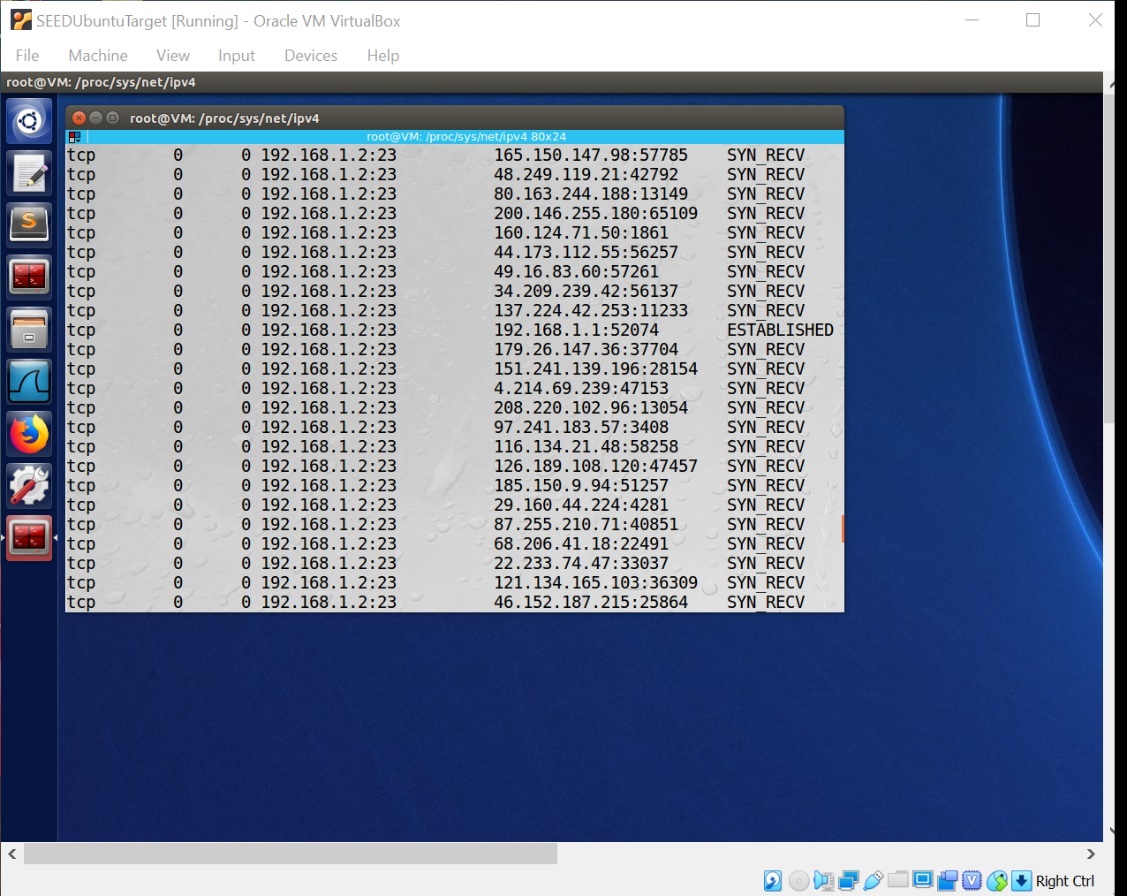The width and height of the screenshot is (1127, 896).
Task: Click the VirtualBox app icon in title bar
Action: [x=21, y=20]
